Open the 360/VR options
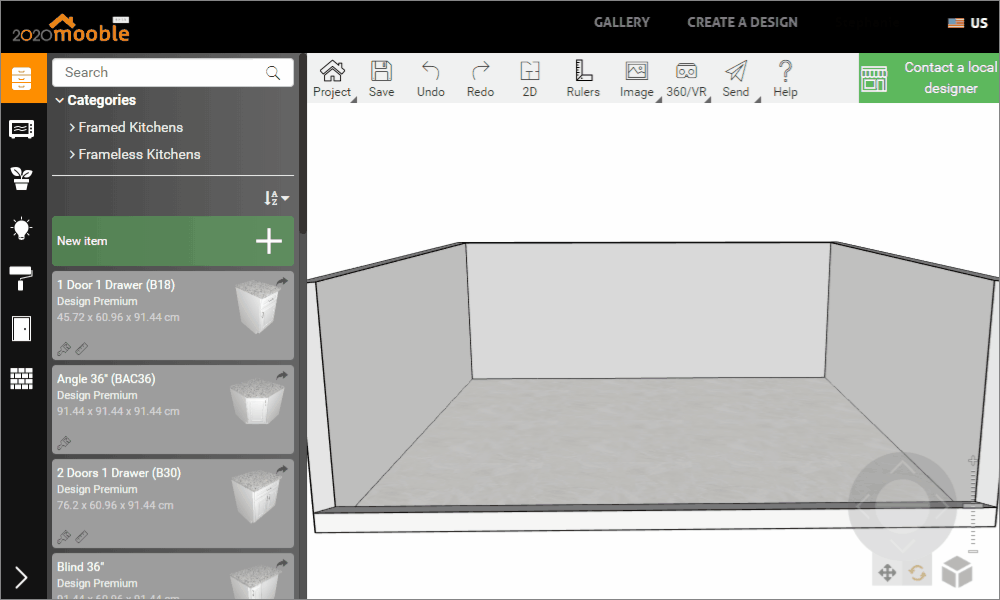This screenshot has width=1000, height=600. 687,79
